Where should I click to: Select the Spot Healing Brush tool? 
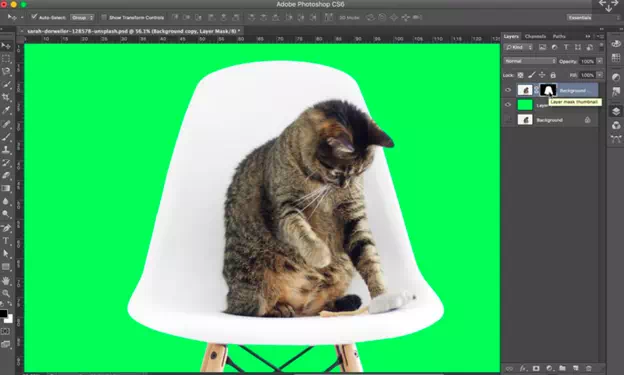point(6,124)
